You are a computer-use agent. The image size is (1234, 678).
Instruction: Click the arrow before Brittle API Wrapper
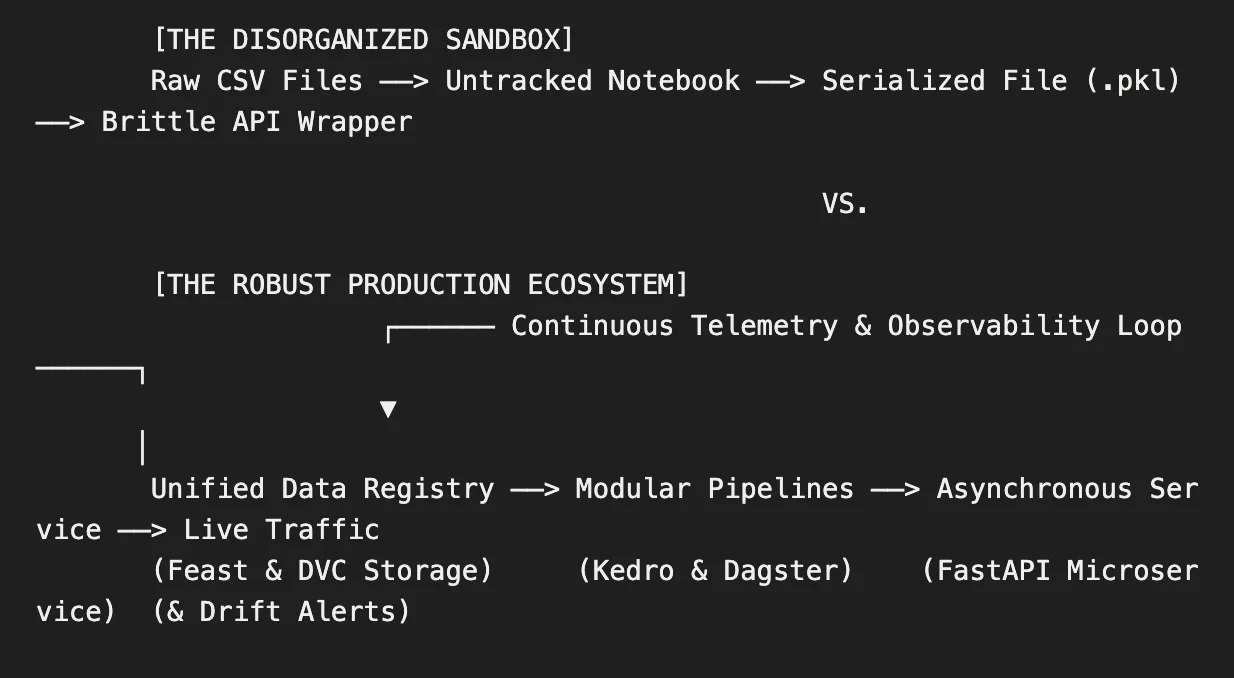[x=60, y=122]
